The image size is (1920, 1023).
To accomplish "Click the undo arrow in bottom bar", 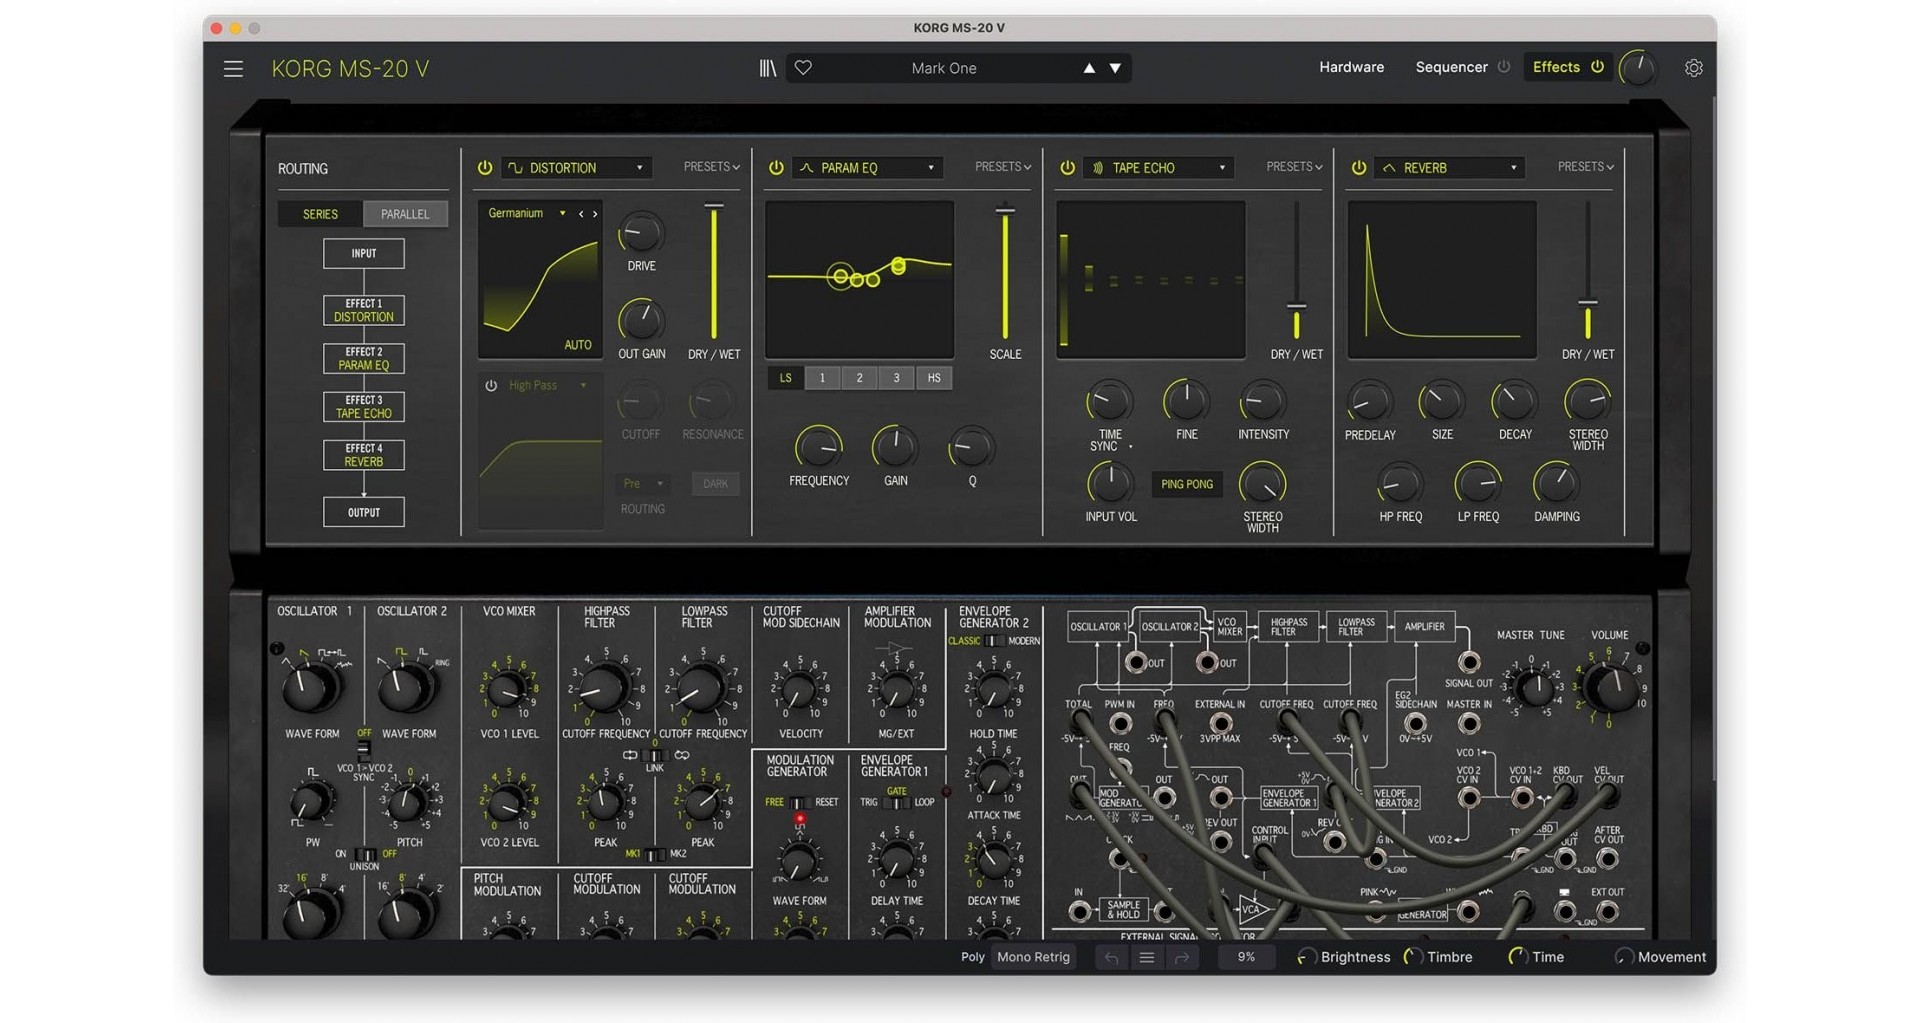I will coord(1111,957).
